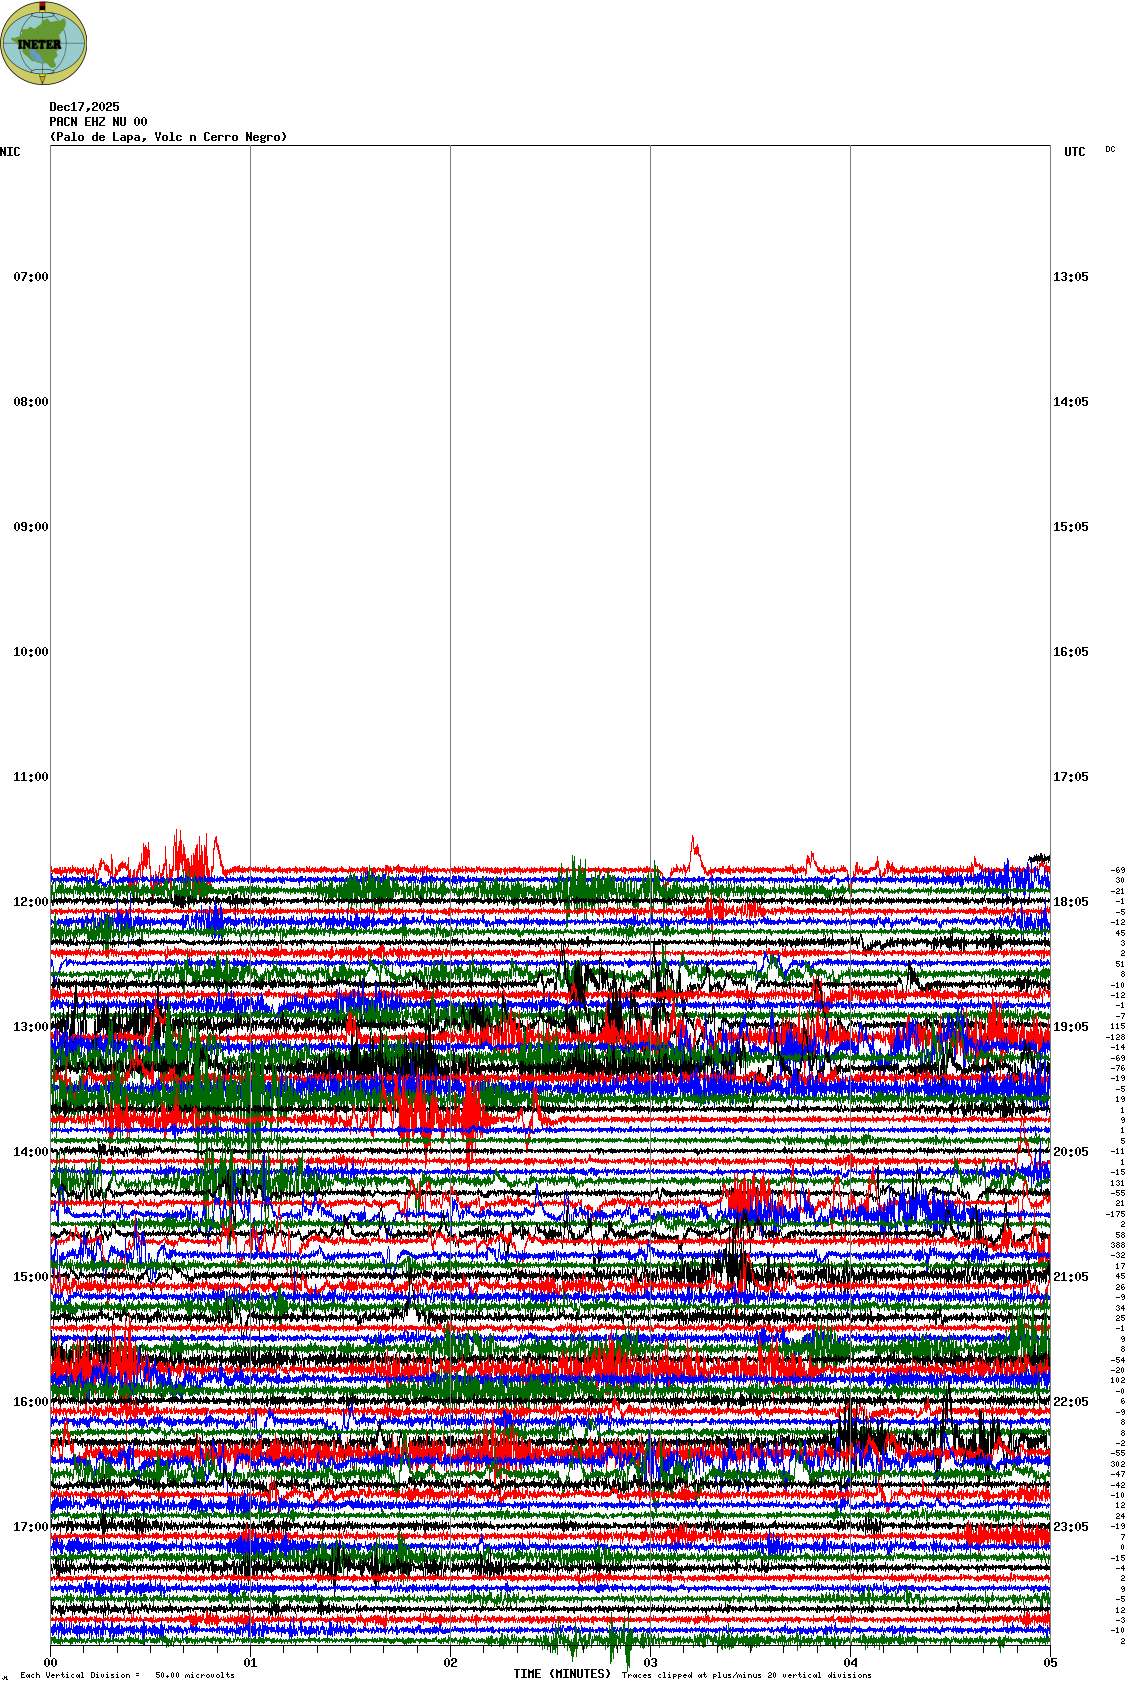This screenshot has height=1689, width=1130.
Task: Select the 17:00 local time label
Action: tap(30, 1527)
